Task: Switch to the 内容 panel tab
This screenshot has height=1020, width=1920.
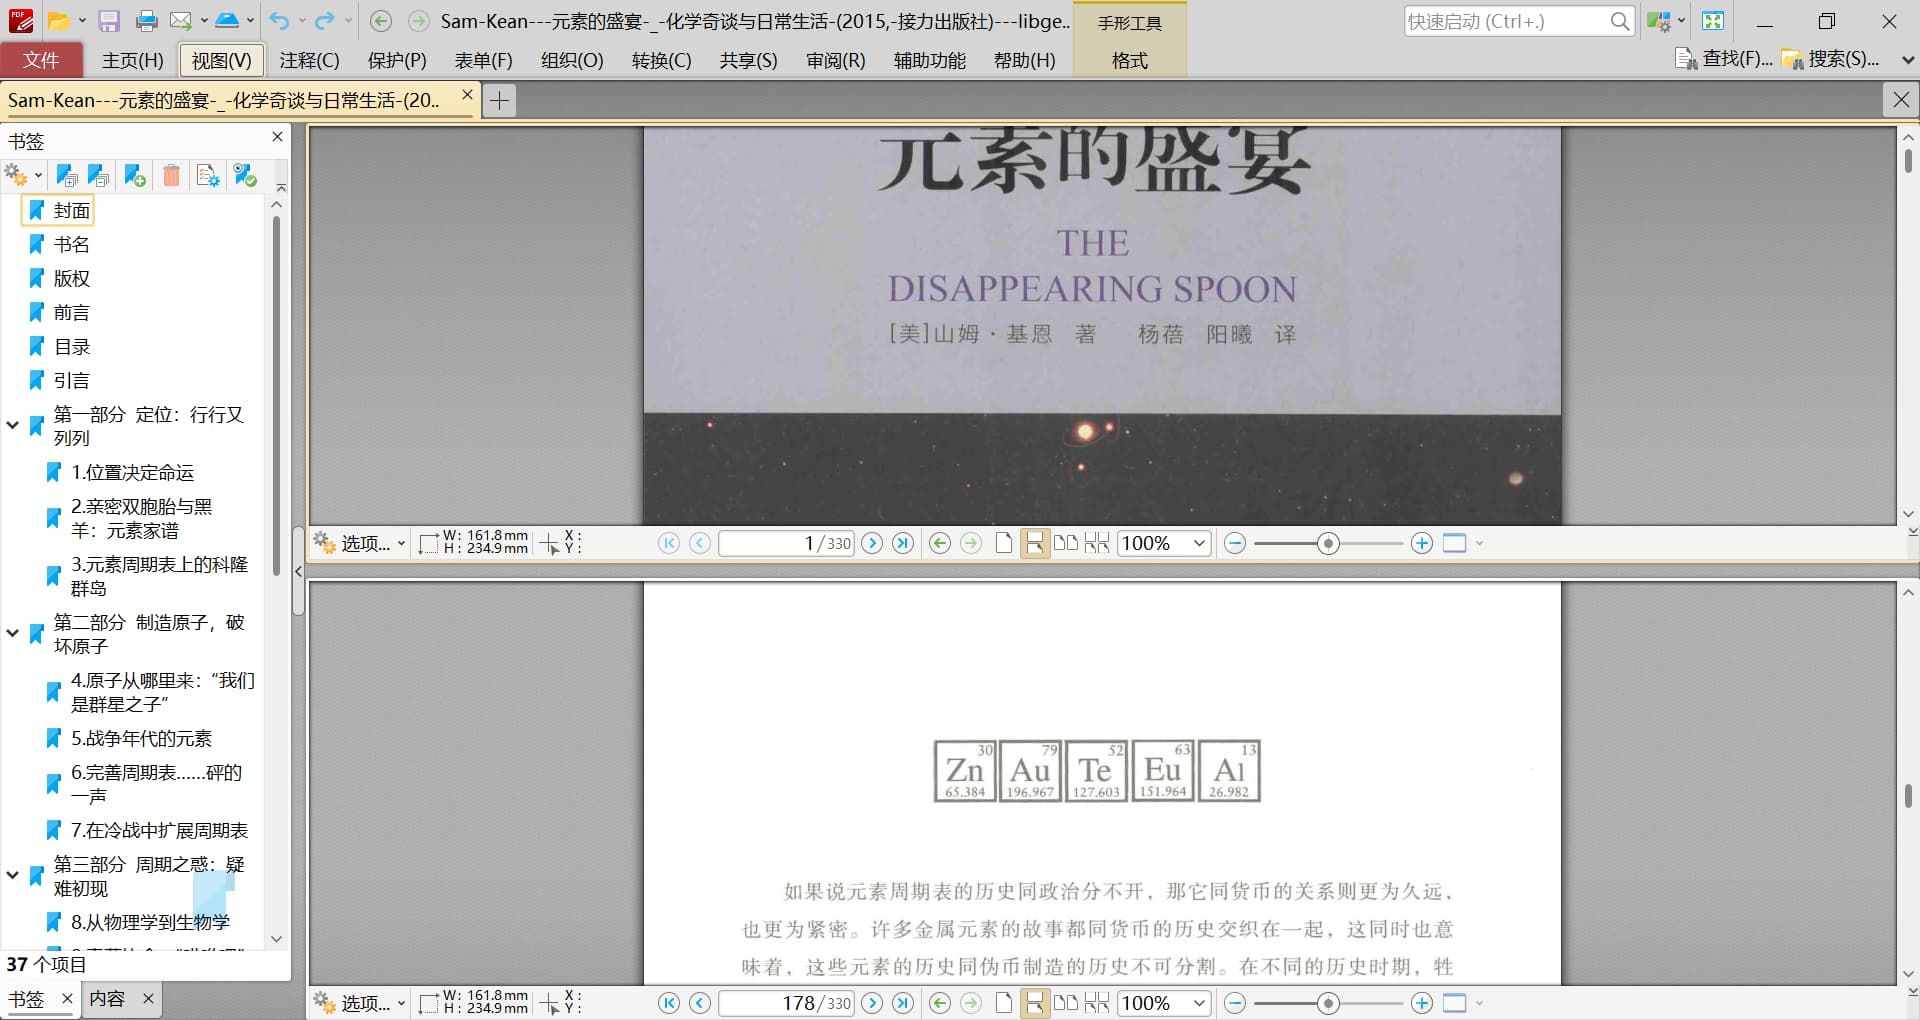Action: tap(107, 998)
